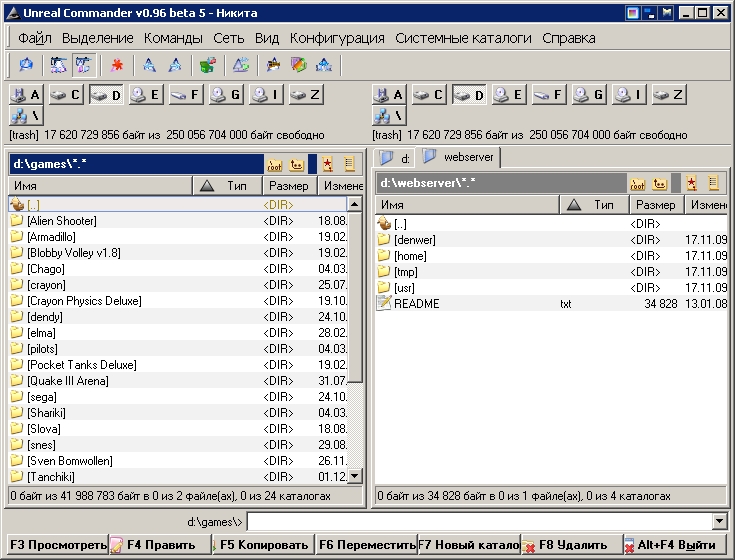Switch to the brief list view toolbar icon
The width and height of the screenshot is (735, 560).
click(x=58, y=65)
